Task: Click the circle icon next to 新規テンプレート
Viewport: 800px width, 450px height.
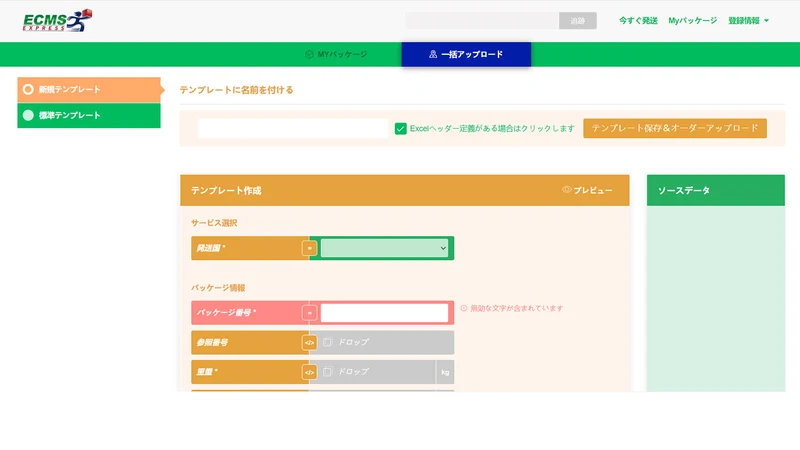Action: [28, 89]
